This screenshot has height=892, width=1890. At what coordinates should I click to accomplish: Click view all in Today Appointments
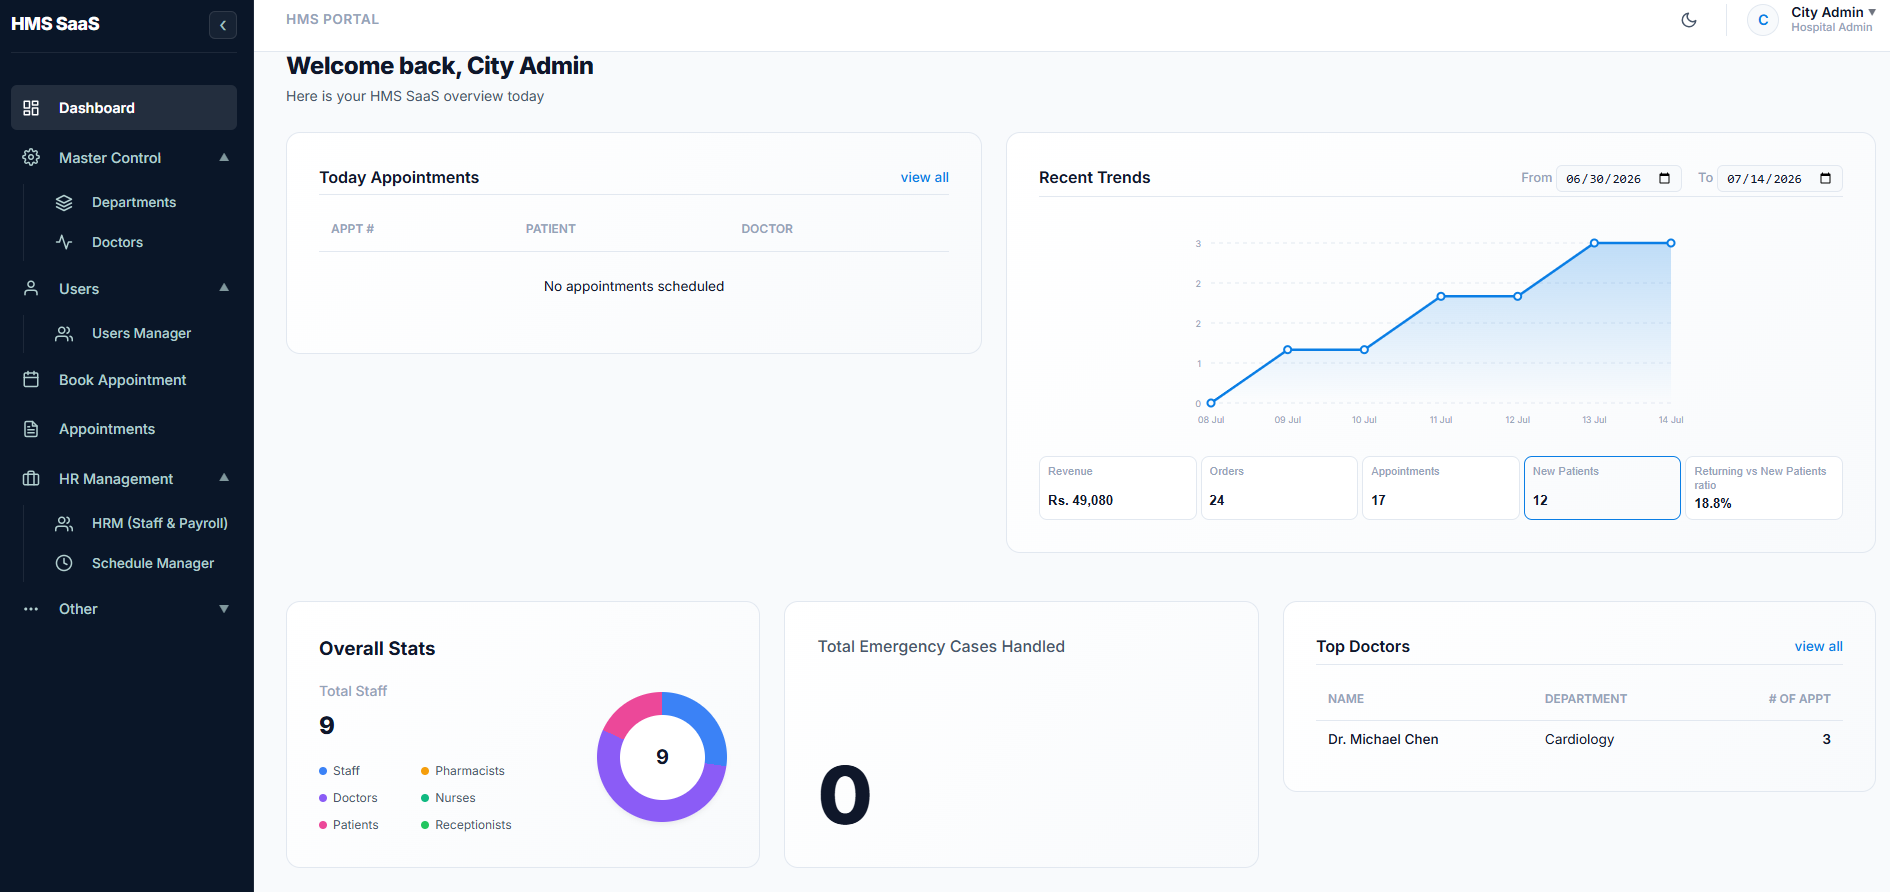point(924,177)
